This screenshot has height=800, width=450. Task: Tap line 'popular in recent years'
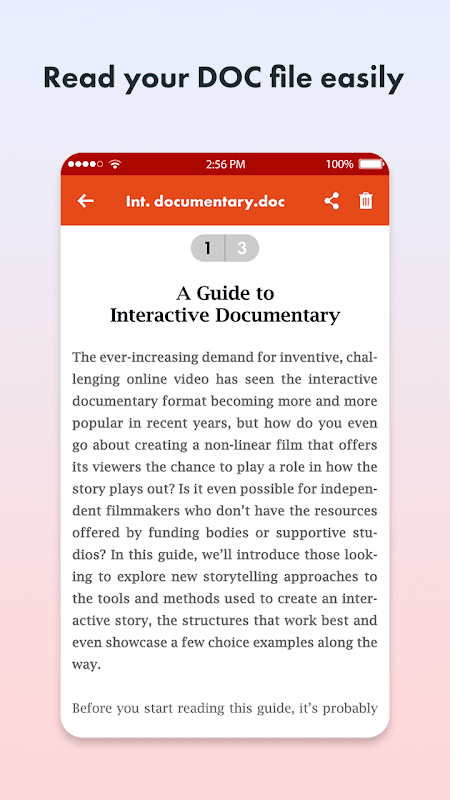224,423
